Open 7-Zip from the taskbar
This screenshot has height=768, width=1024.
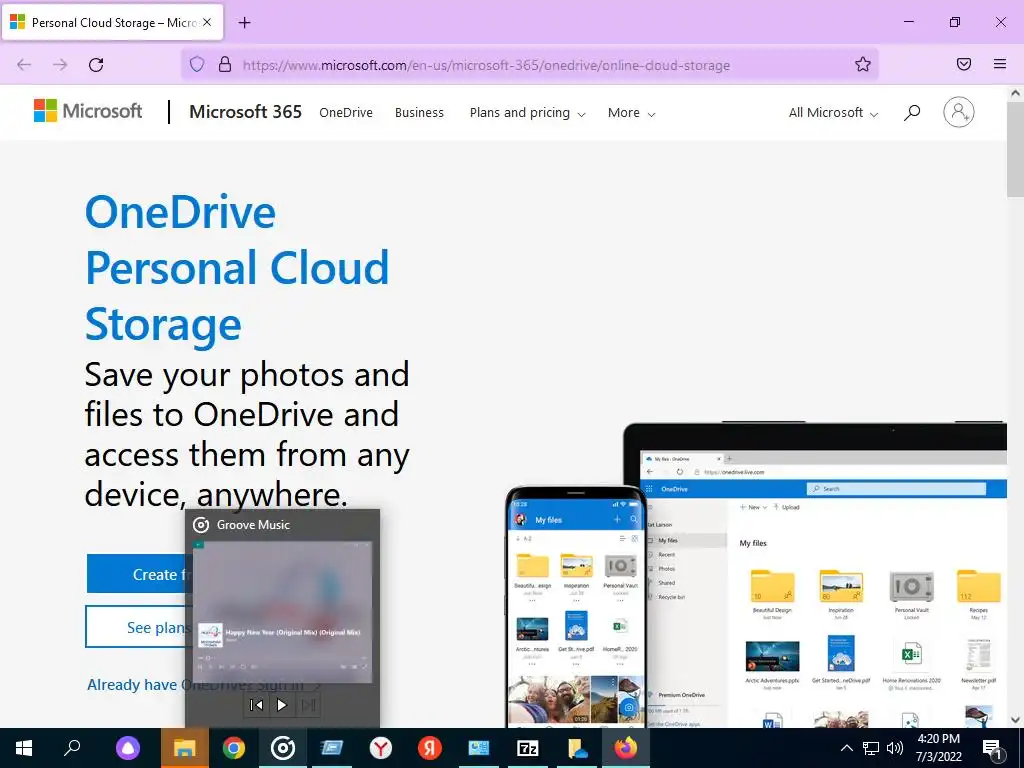click(x=528, y=748)
